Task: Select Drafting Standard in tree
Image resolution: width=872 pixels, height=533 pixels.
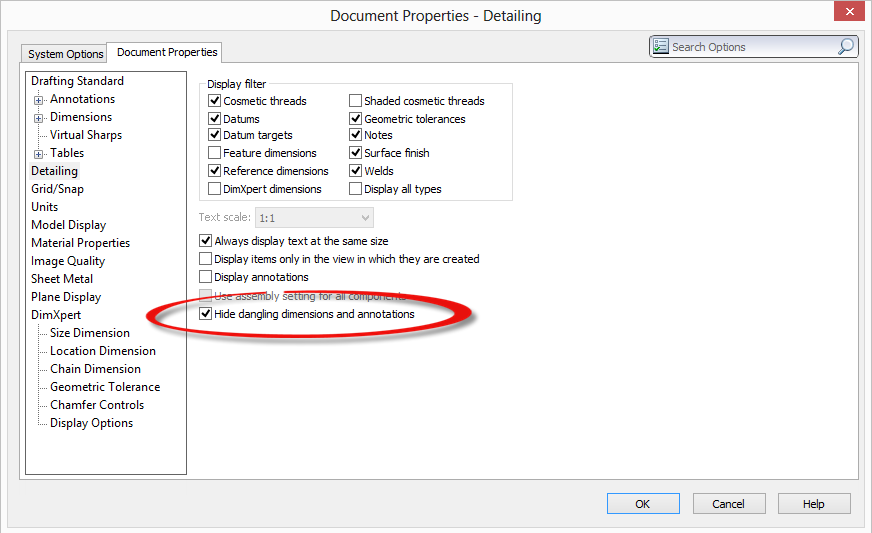Action: (x=77, y=81)
